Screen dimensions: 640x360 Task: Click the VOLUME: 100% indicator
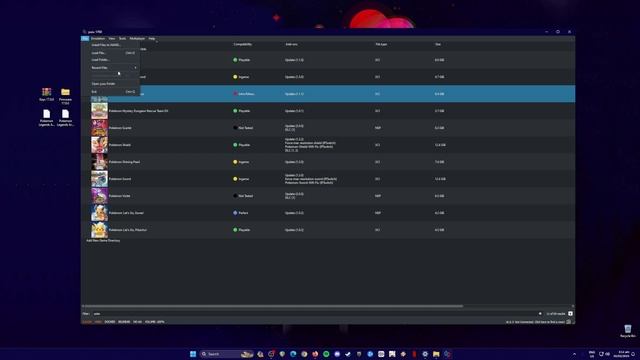point(155,322)
